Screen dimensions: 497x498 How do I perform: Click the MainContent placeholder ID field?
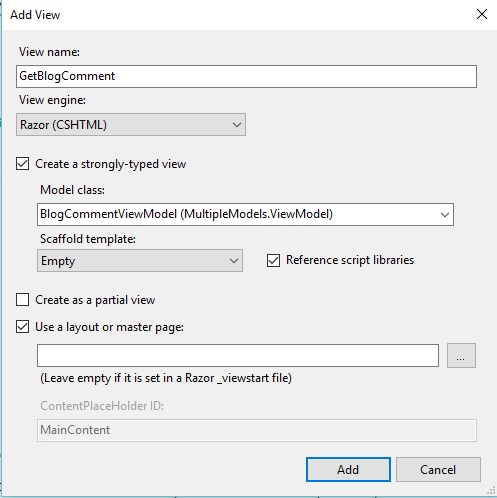(x=257, y=430)
